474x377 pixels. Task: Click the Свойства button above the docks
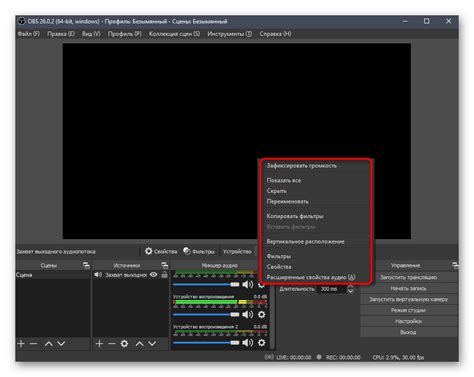161,251
